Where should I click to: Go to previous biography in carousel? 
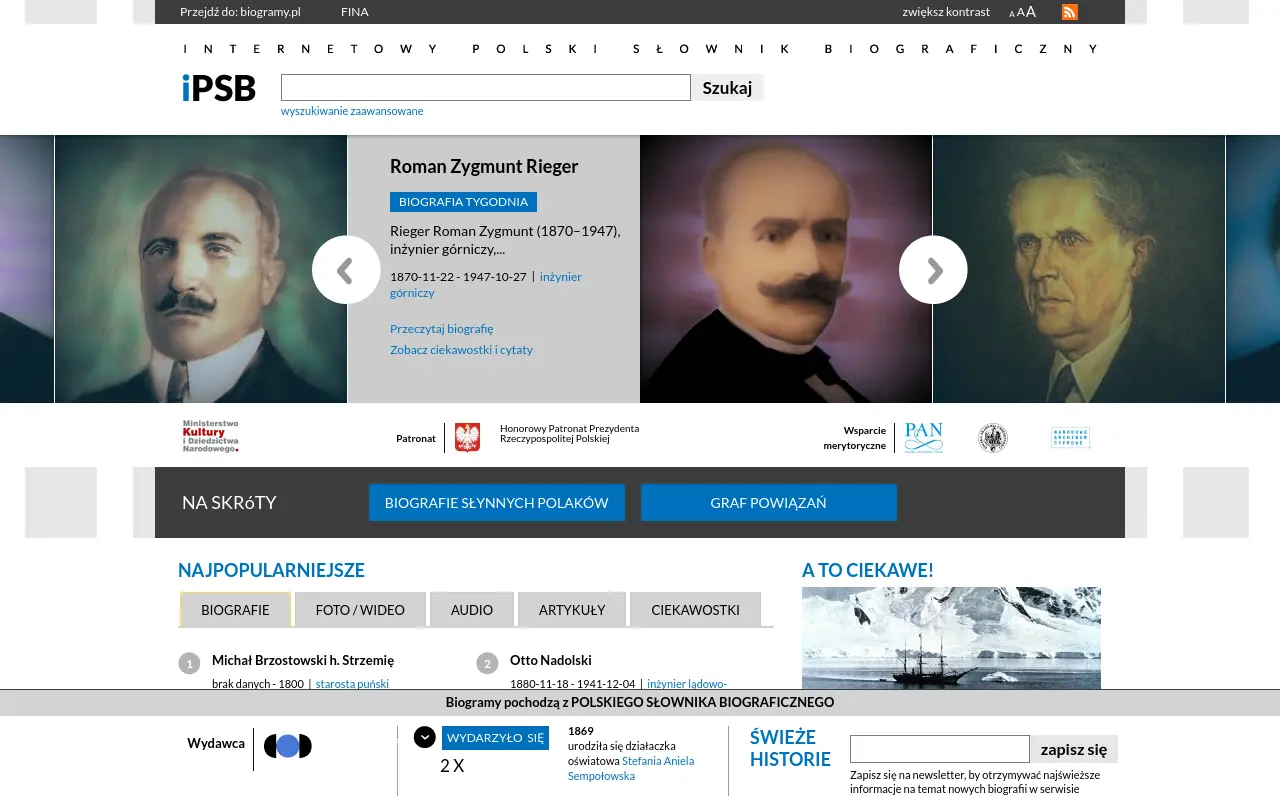pyautogui.click(x=346, y=269)
